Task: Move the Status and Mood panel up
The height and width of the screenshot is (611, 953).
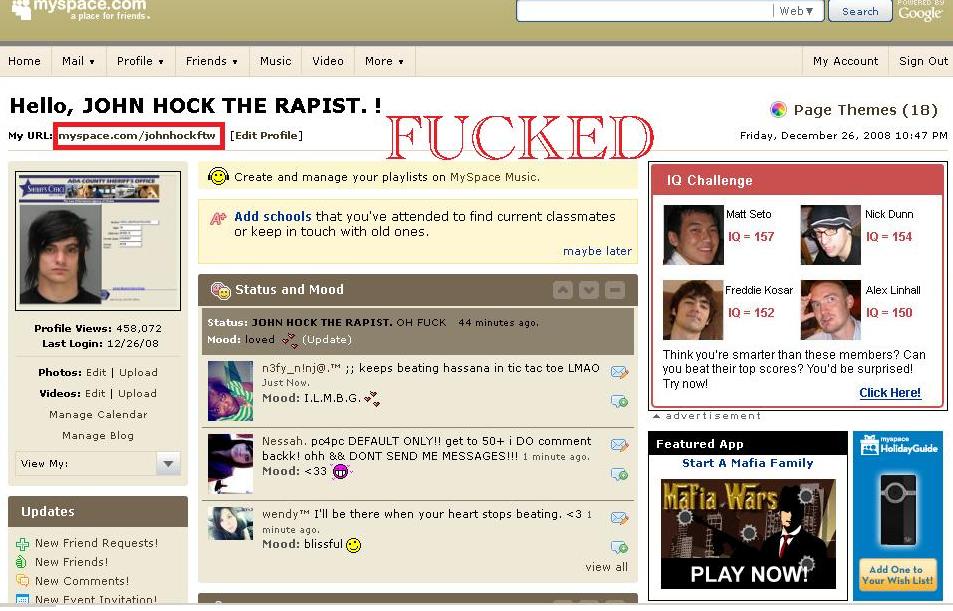Action: (563, 290)
